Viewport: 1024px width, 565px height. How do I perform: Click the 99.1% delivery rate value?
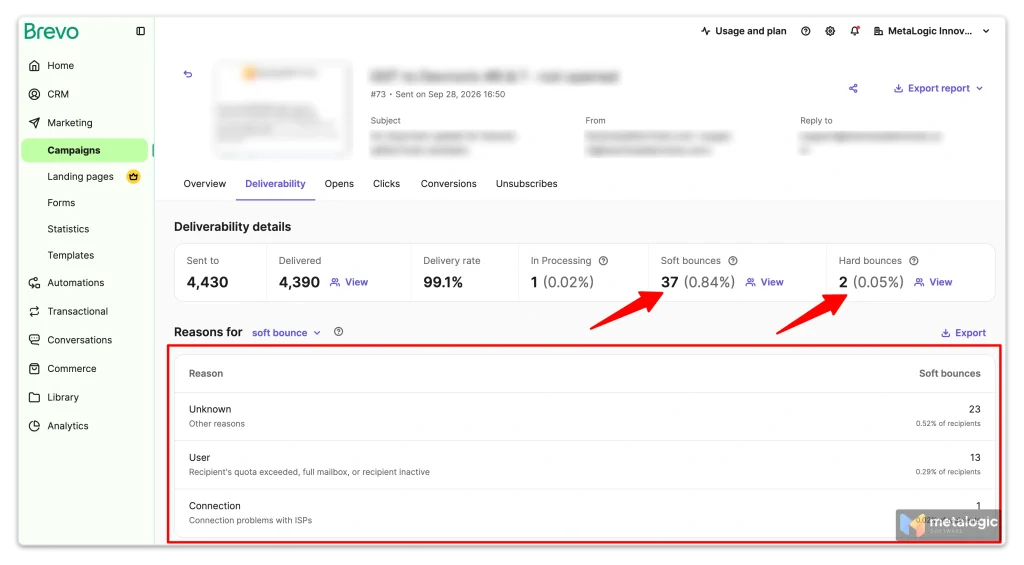click(443, 282)
